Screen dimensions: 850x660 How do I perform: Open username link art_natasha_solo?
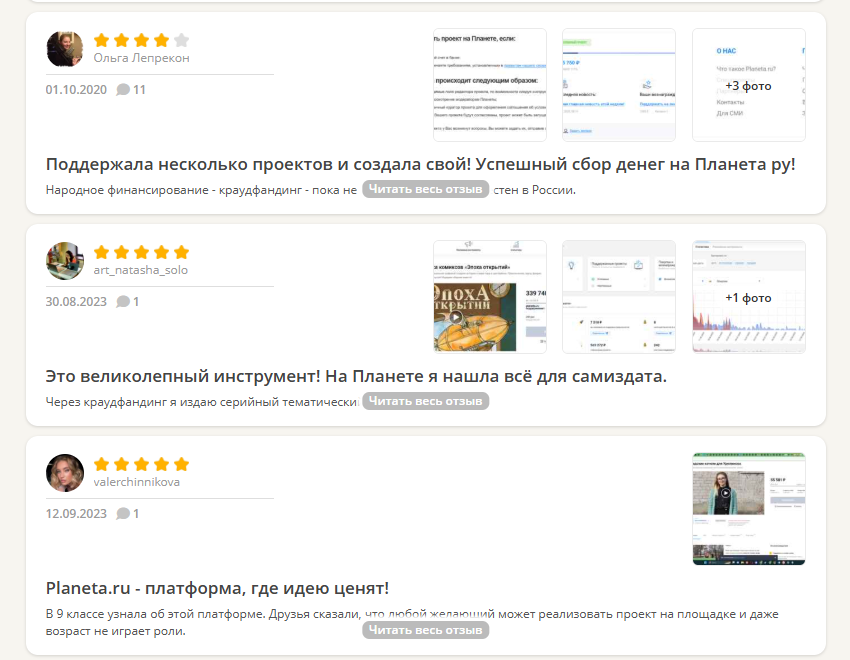[x=141, y=270]
